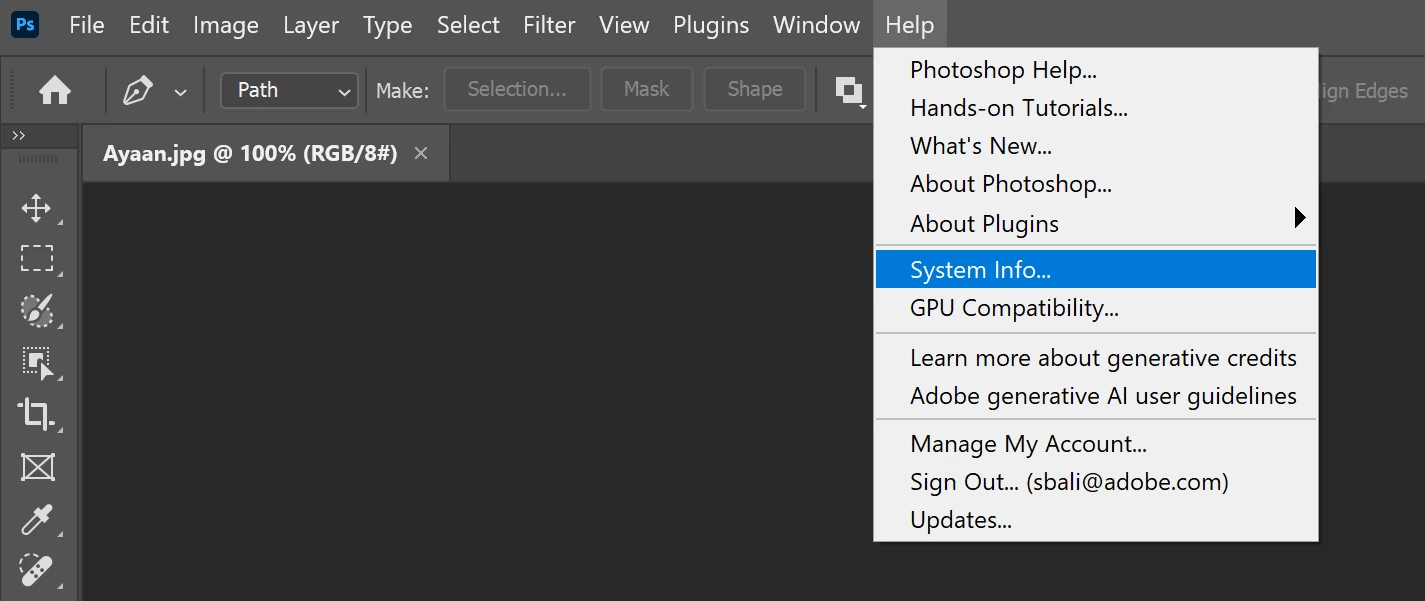Open the Pen tool preset picker arrow
Viewport: 1425px width, 601px height.
pyautogui.click(x=180, y=92)
